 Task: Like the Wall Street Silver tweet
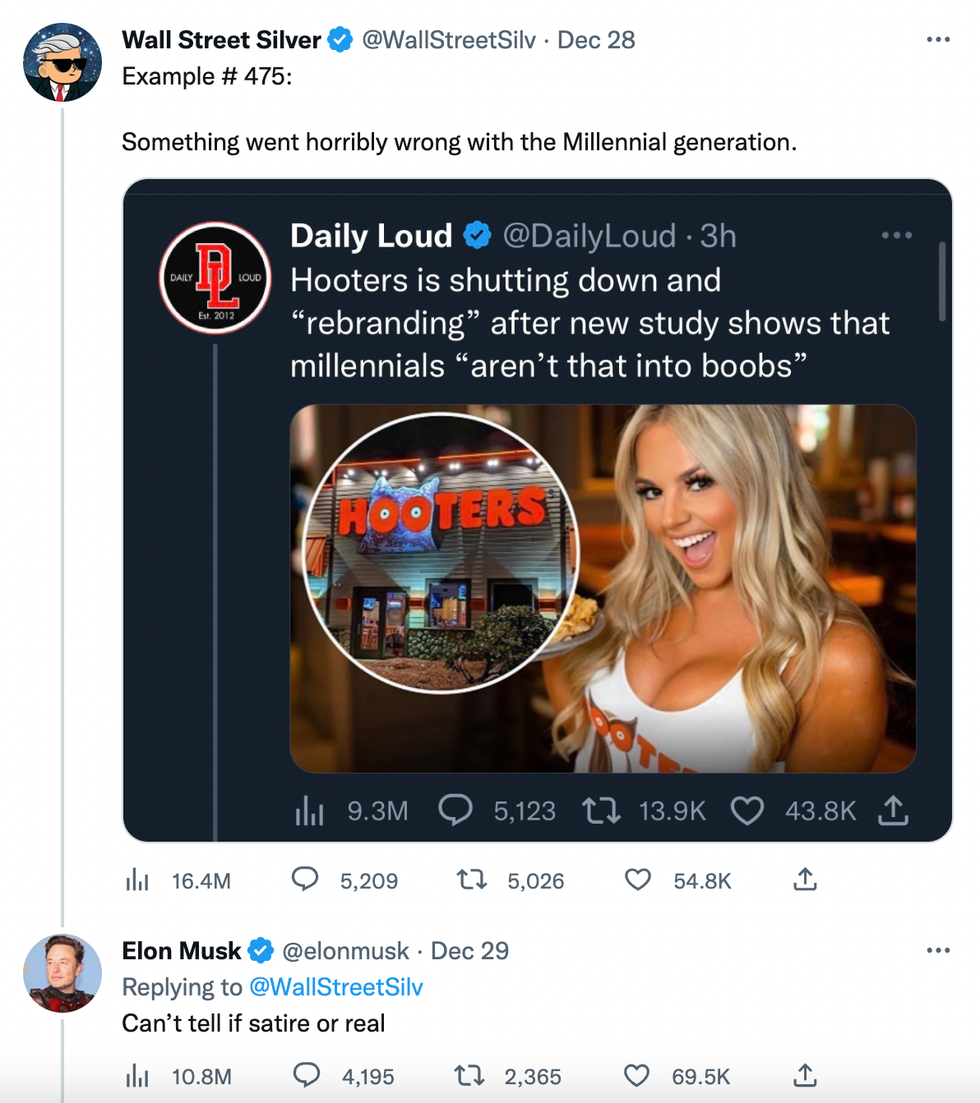click(638, 880)
